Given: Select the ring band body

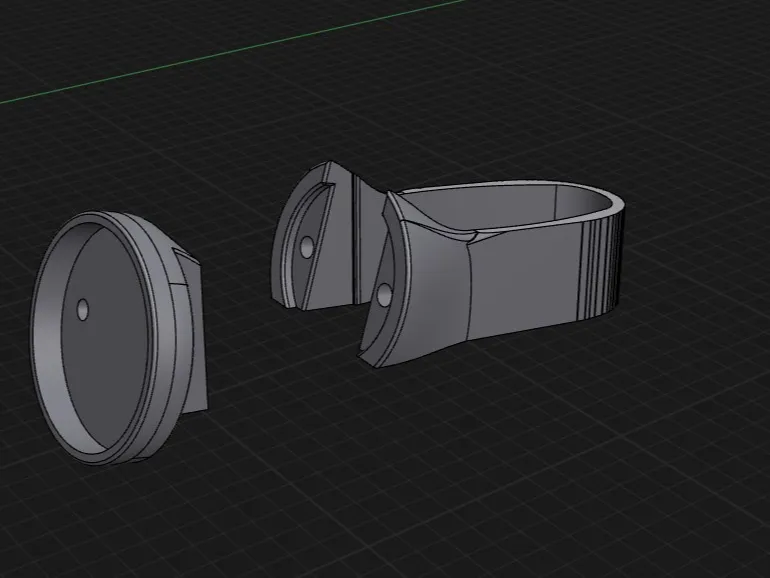Looking at the screenshot, I should click(491, 273).
